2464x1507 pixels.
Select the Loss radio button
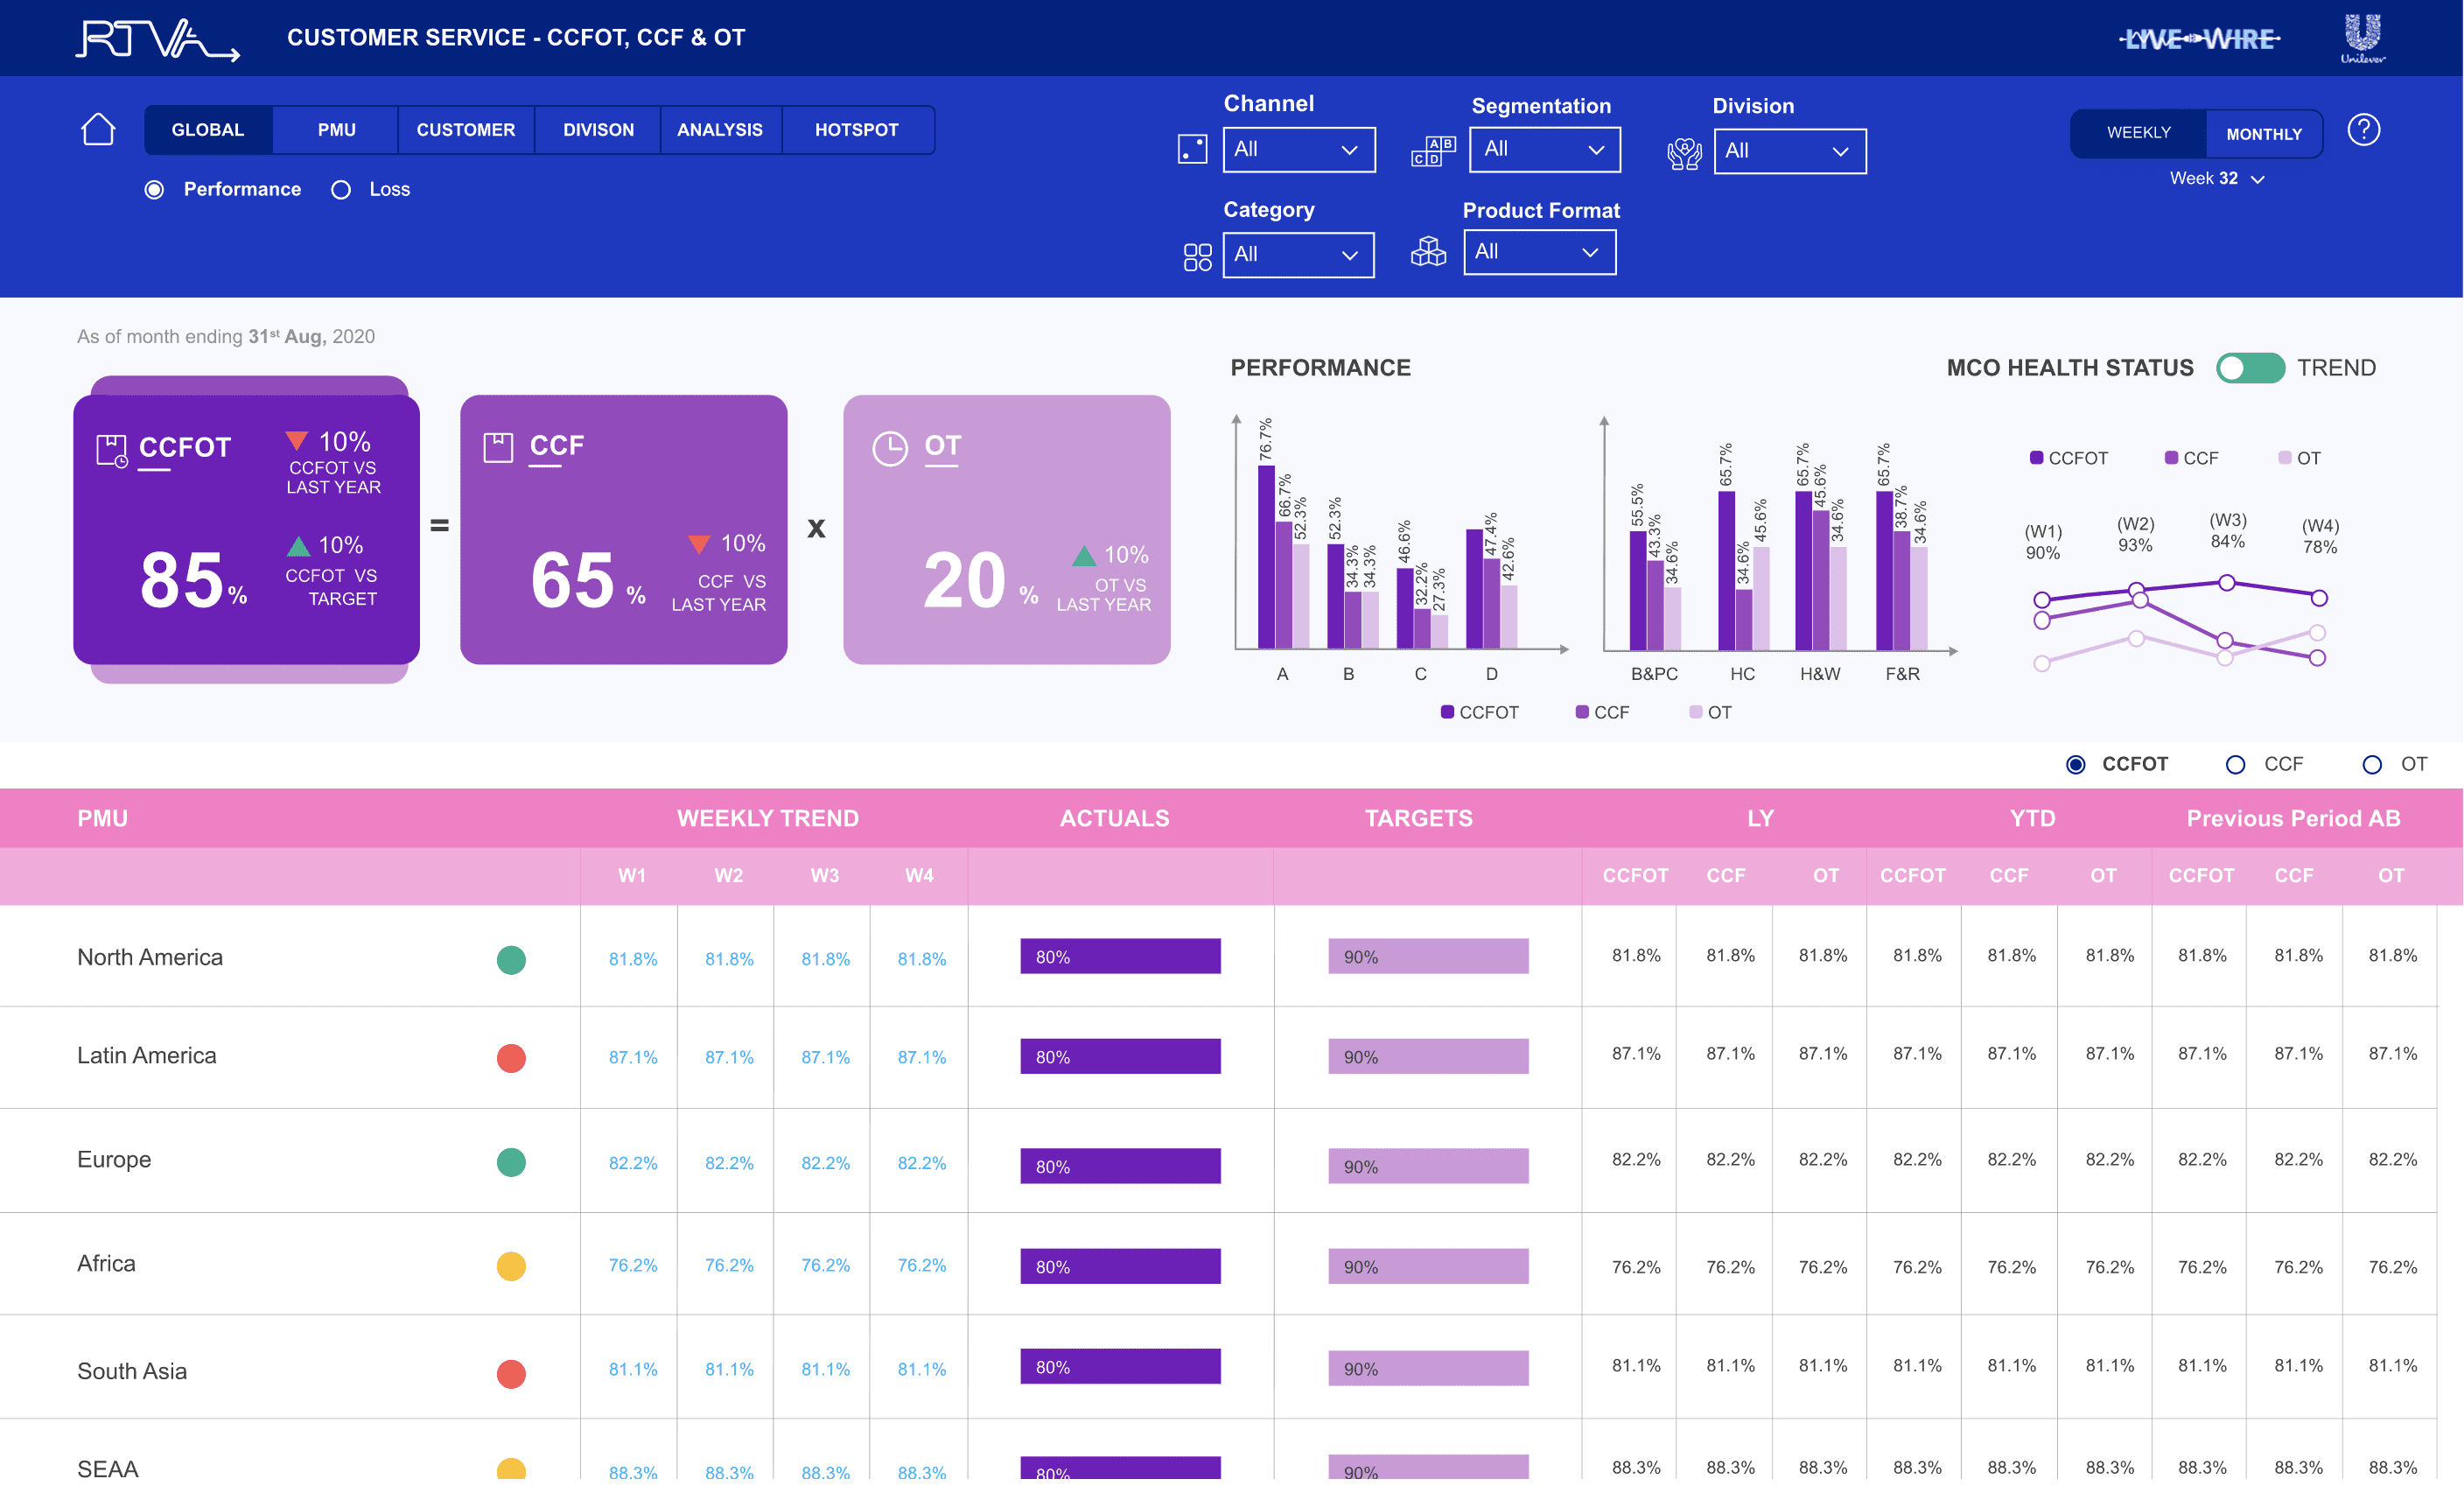tap(341, 190)
